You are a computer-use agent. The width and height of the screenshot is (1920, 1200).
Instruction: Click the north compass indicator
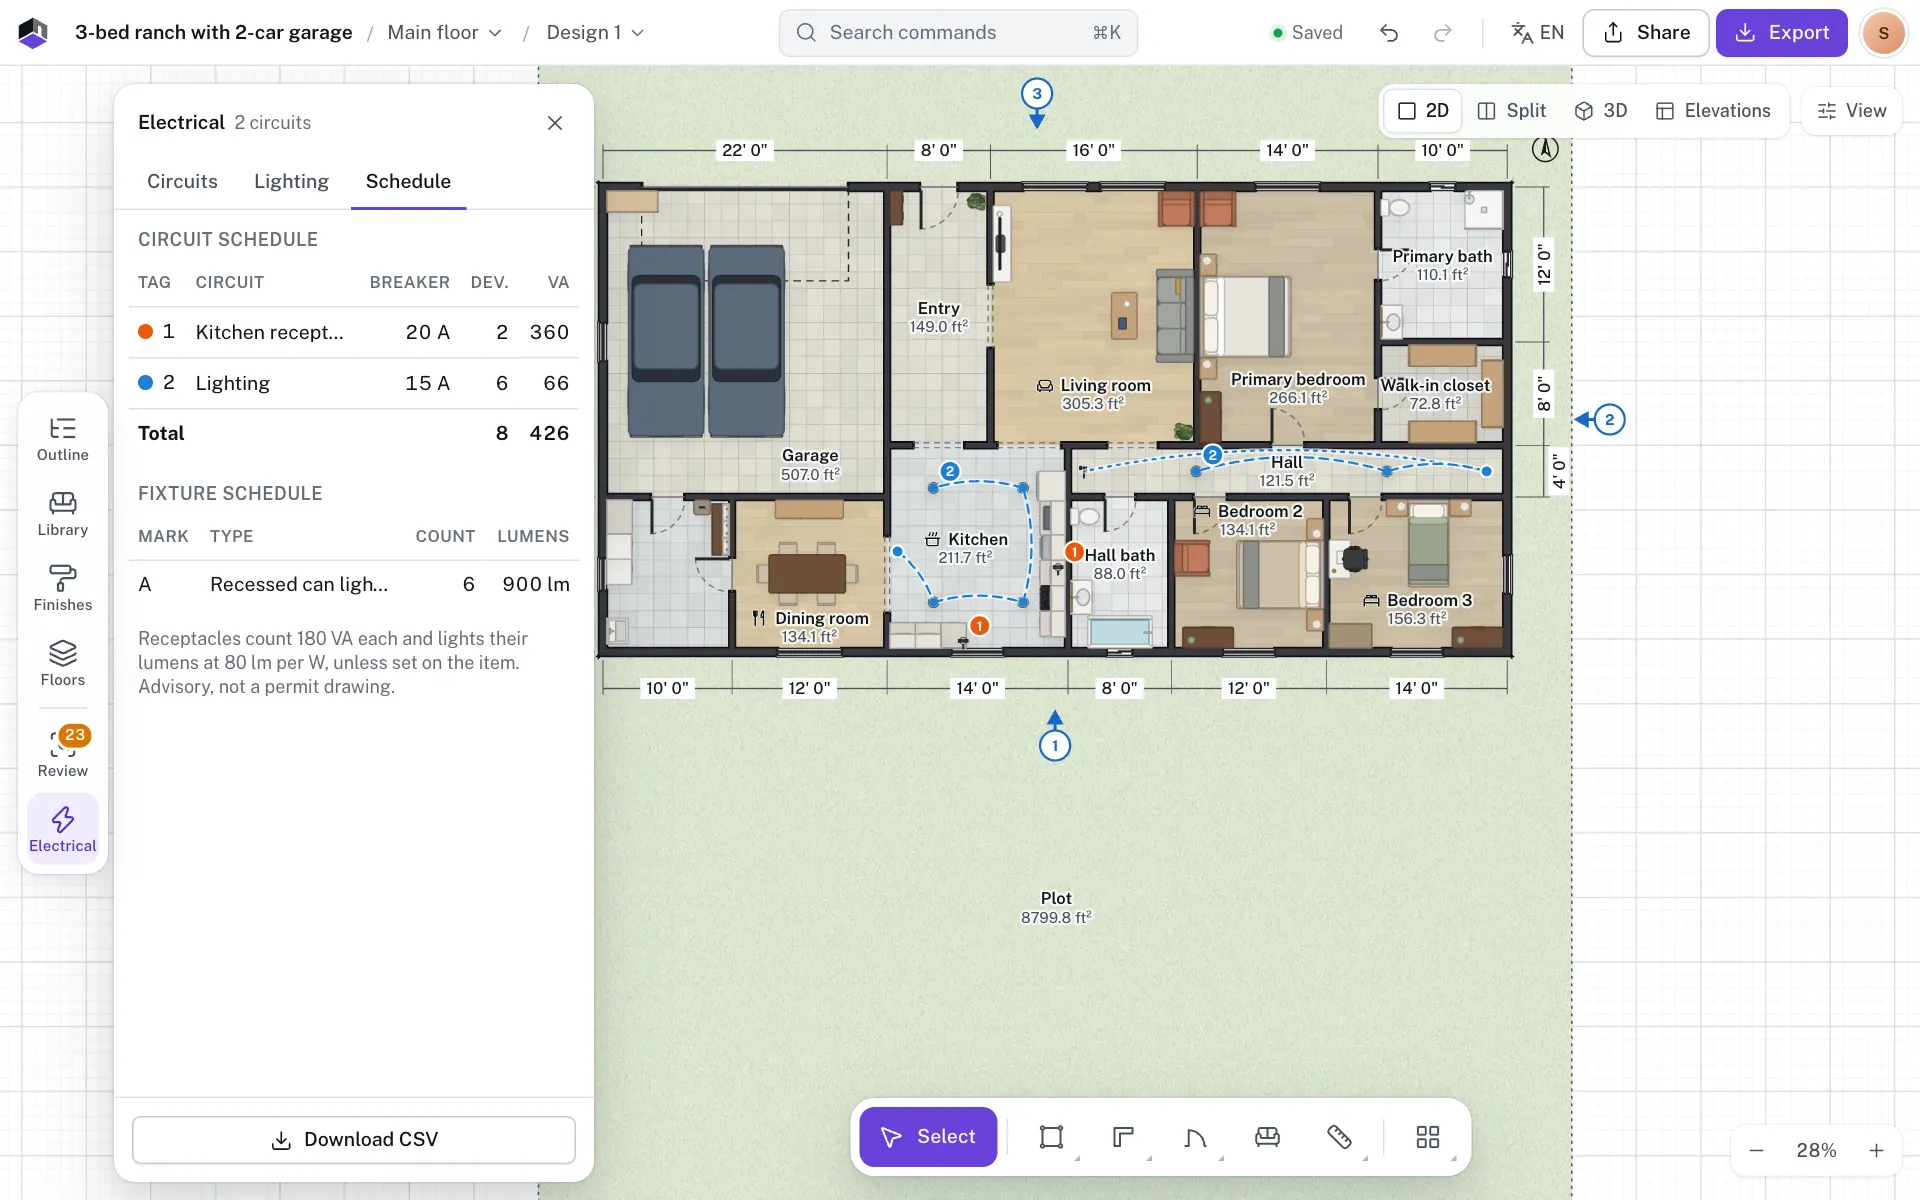coord(1545,150)
